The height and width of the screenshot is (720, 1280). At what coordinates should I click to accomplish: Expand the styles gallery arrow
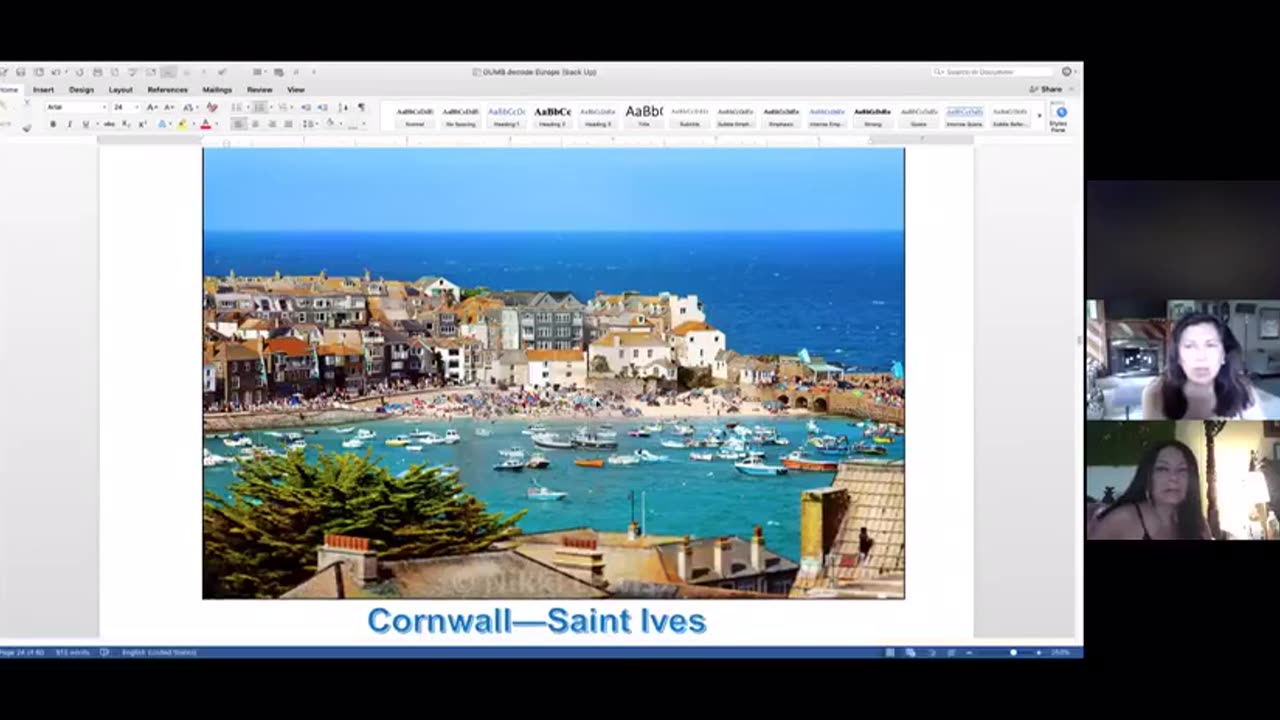tap(1039, 116)
